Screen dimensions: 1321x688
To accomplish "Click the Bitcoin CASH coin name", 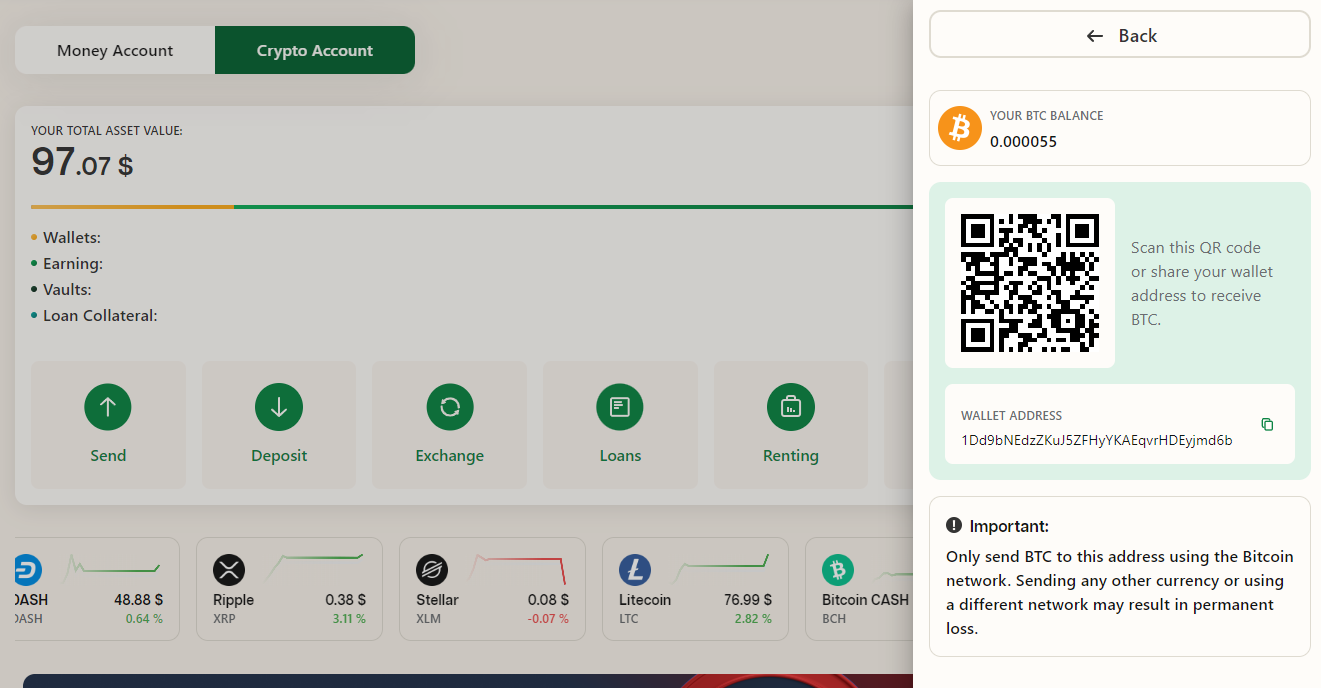I will (x=865, y=600).
